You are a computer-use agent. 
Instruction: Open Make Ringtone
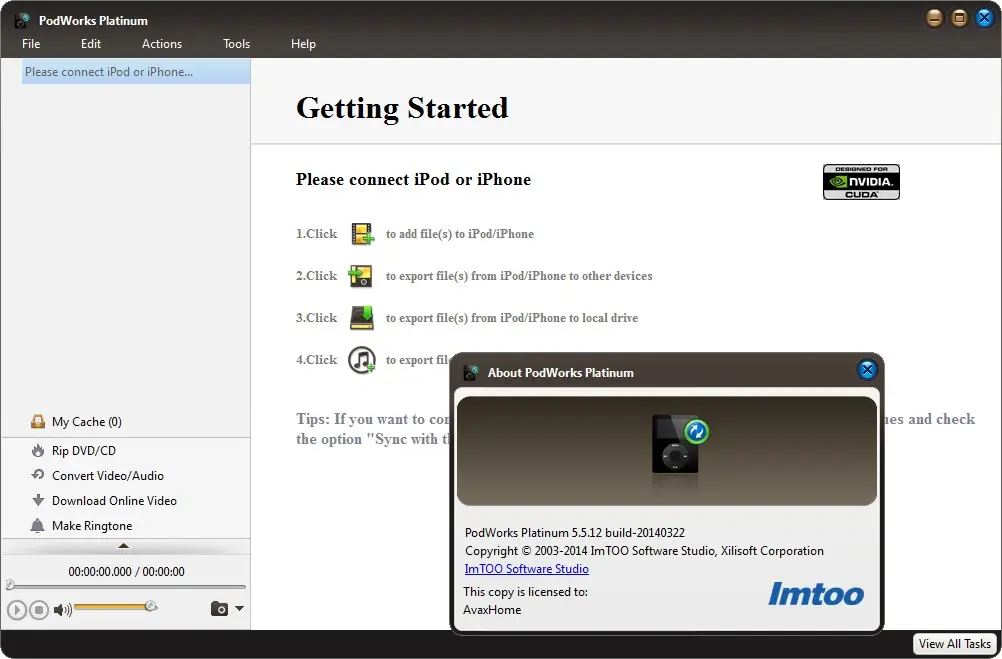[x=92, y=525]
